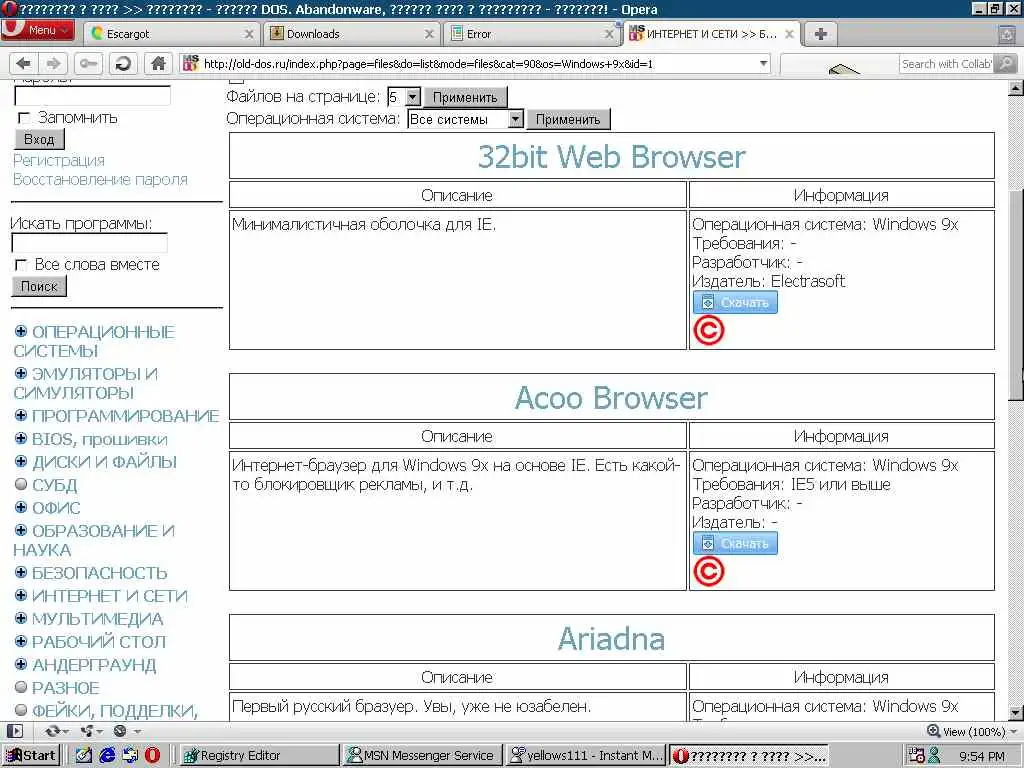This screenshot has width=1024, height=768.
Task: Close the Escargot tab
Action: click(x=249, y=34)
